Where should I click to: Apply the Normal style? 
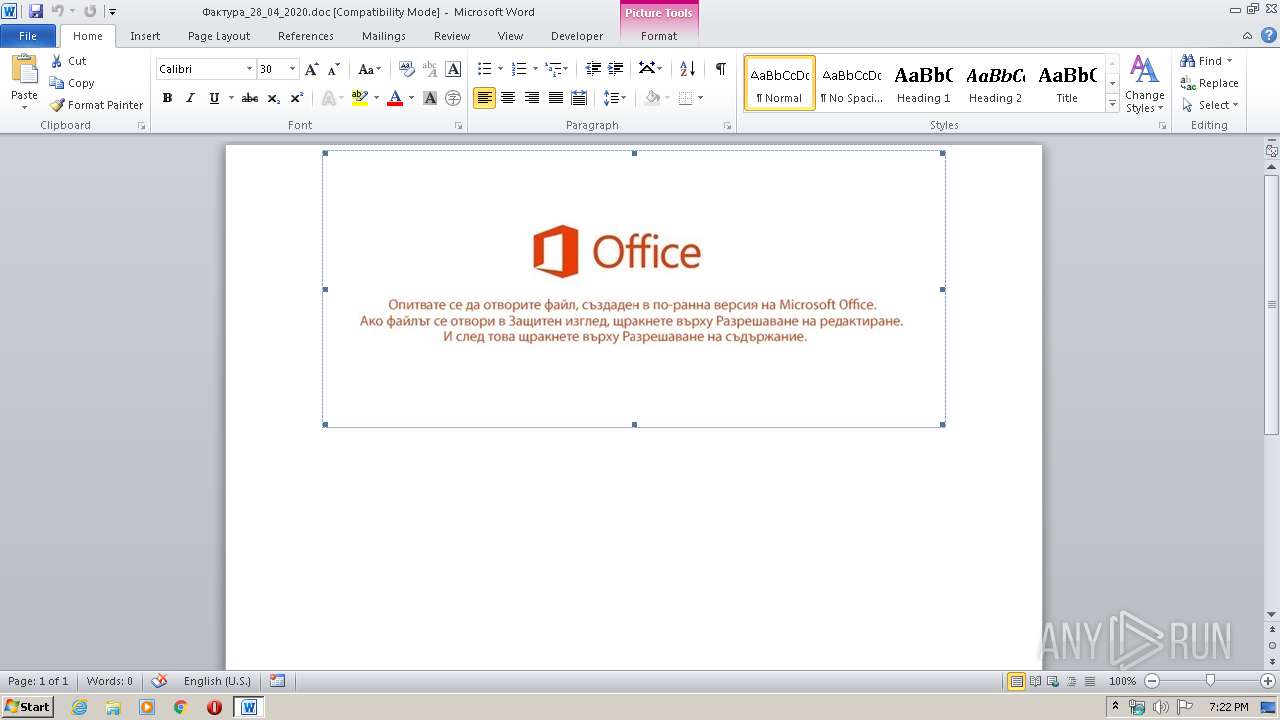[779, 83]
